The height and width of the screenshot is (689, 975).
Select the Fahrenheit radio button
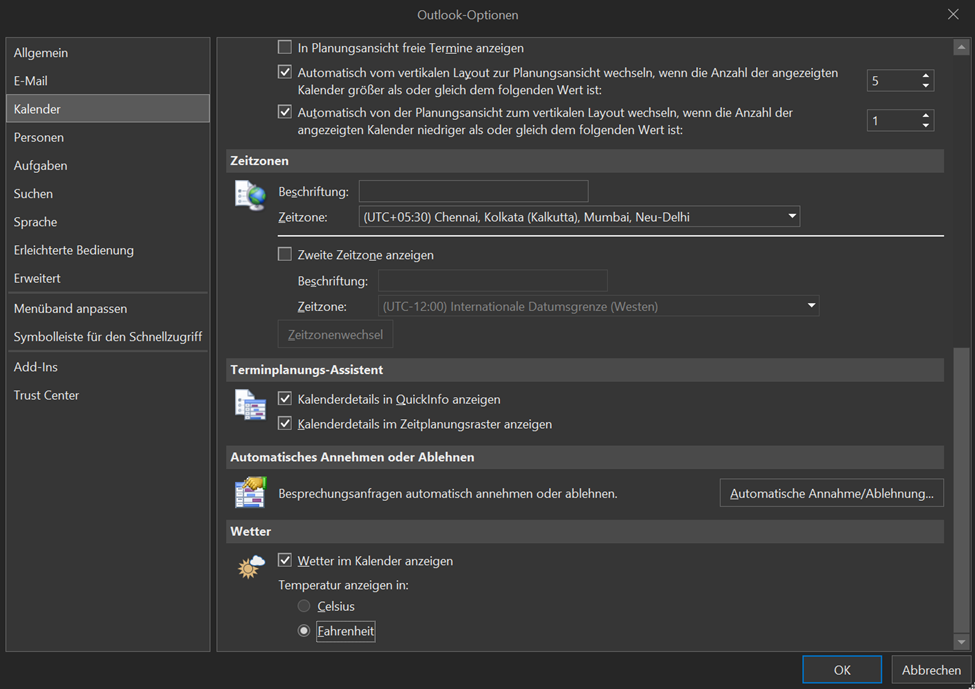(x=304, y=631)
